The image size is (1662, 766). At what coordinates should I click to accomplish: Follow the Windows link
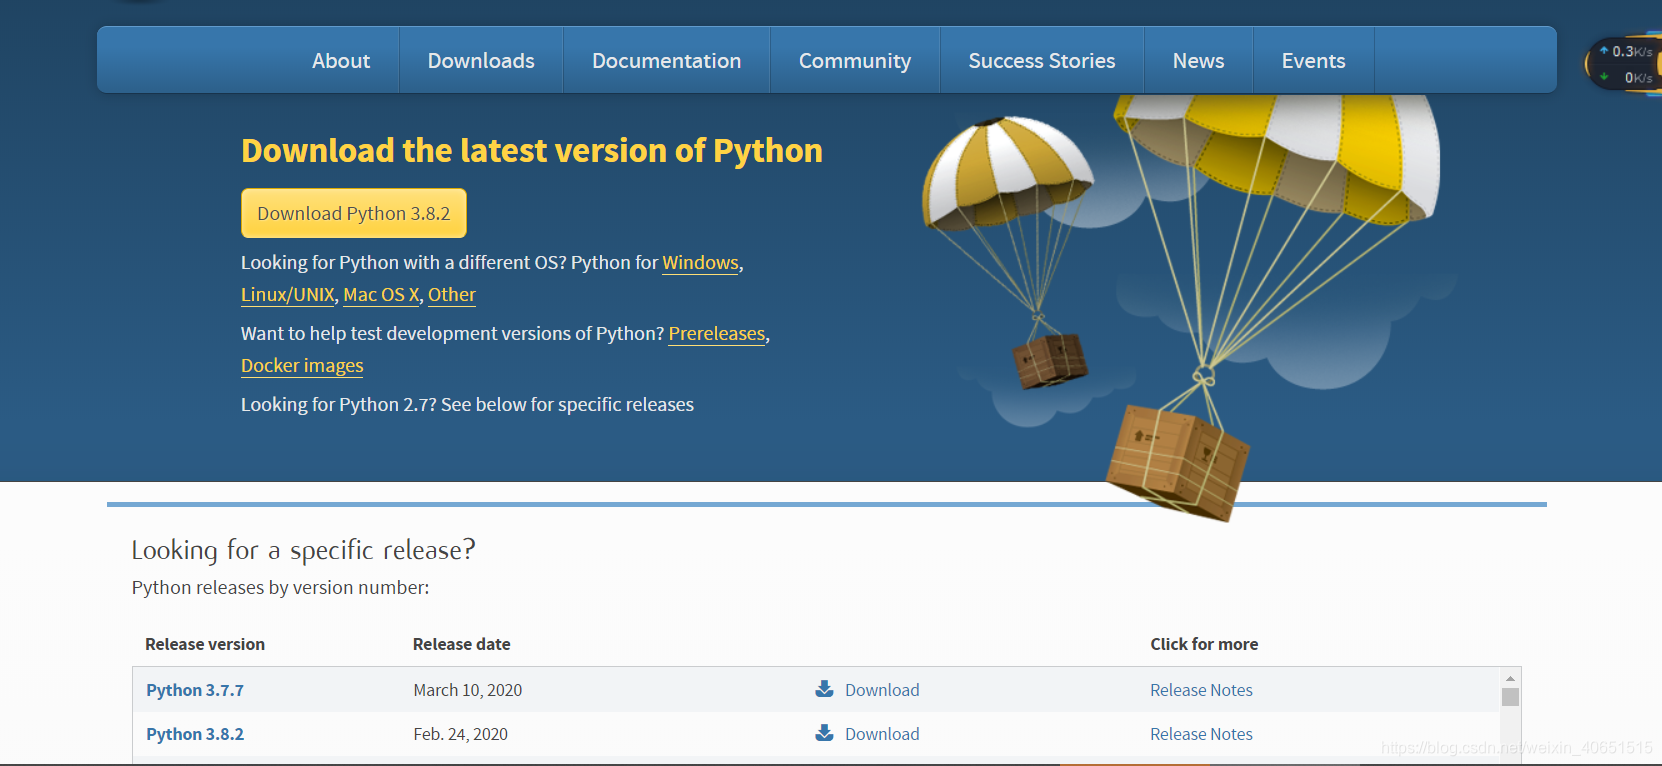click(700, 263)
